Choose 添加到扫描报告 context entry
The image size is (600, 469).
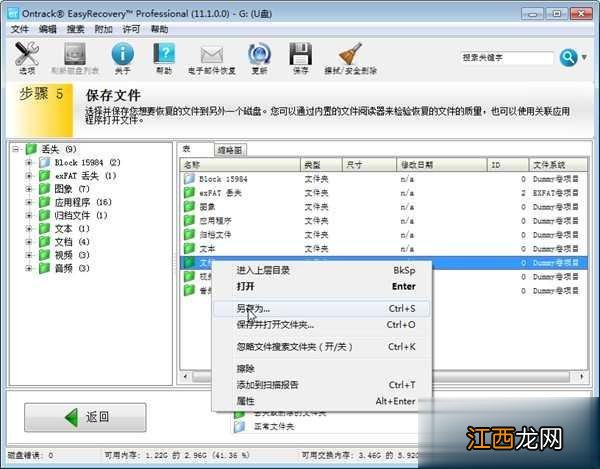(x=321, y=385)
